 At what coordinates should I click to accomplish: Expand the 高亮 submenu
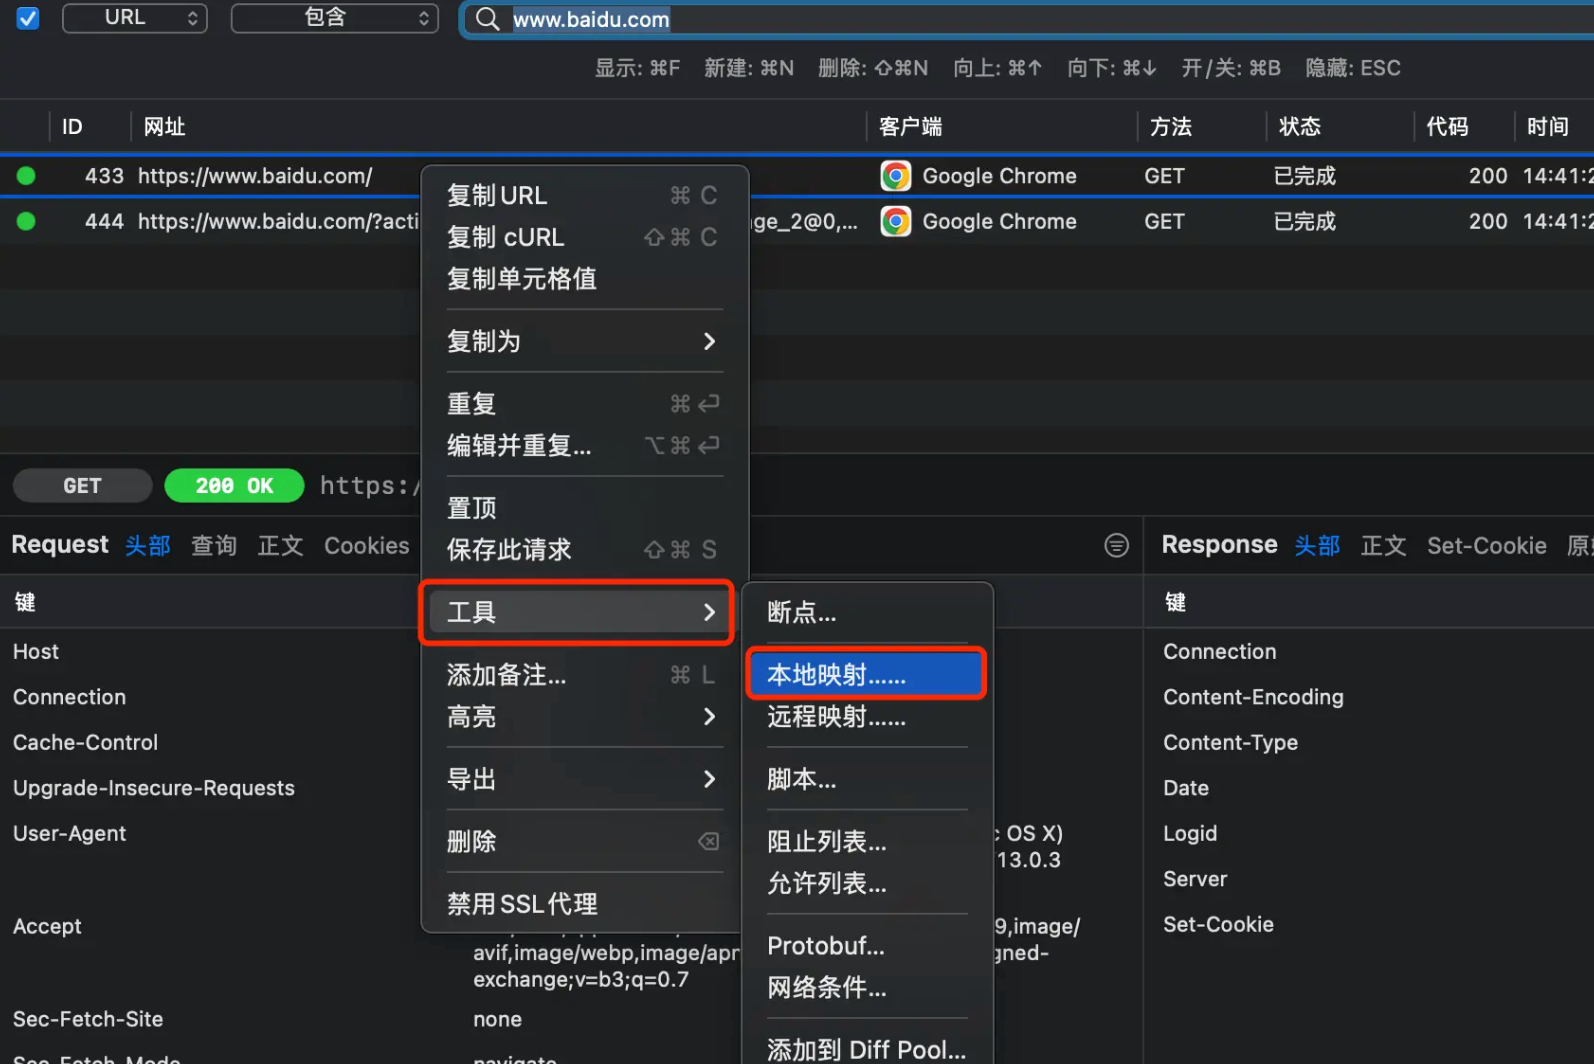tap(584, 716)
